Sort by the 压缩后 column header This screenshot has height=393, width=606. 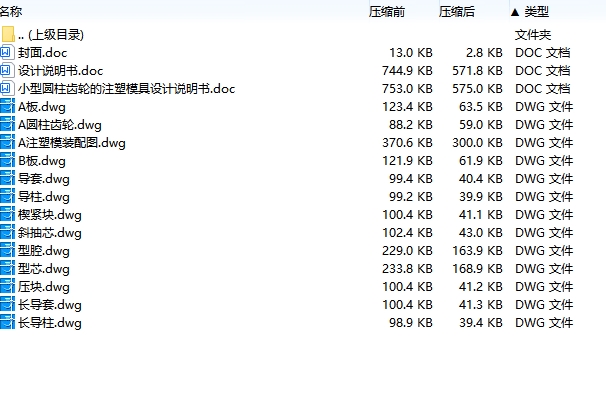pyautogui.click(x=457, y=12)
